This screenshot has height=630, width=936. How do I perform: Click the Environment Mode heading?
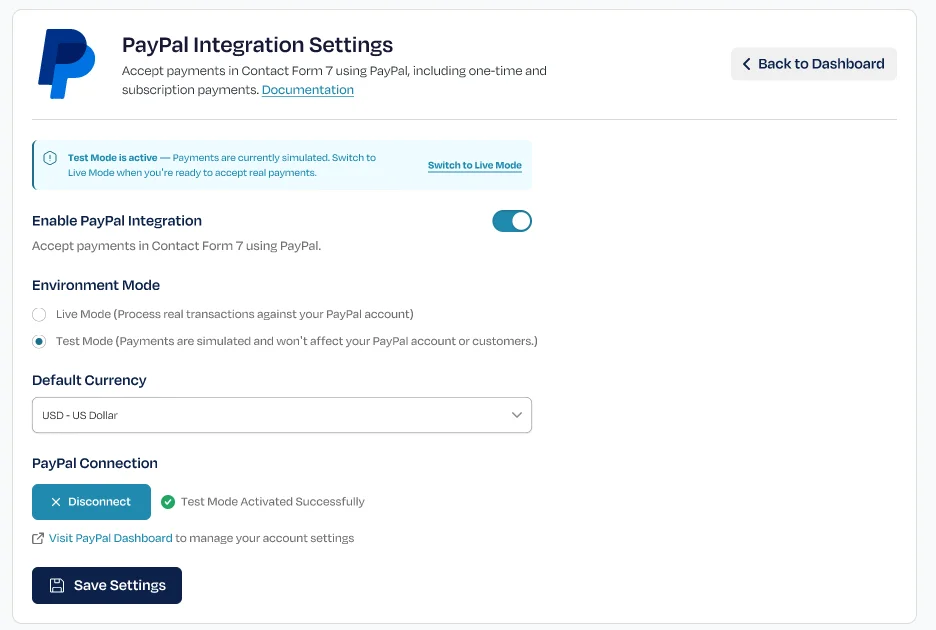point(96,285)
